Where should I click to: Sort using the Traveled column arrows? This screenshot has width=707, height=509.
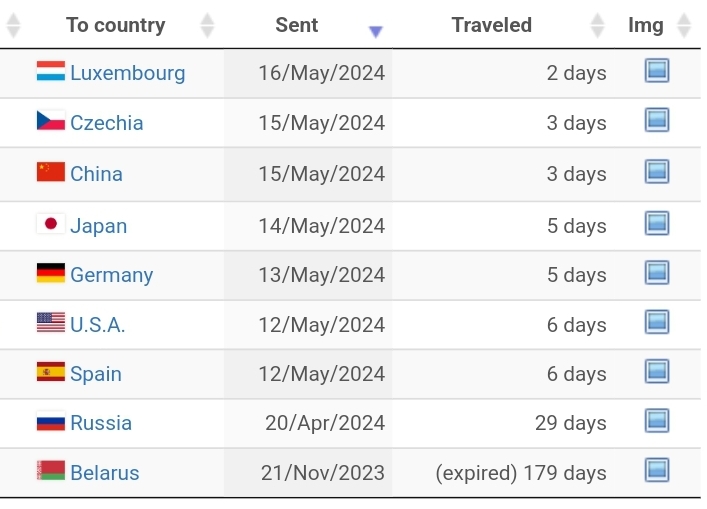point(597,25)
